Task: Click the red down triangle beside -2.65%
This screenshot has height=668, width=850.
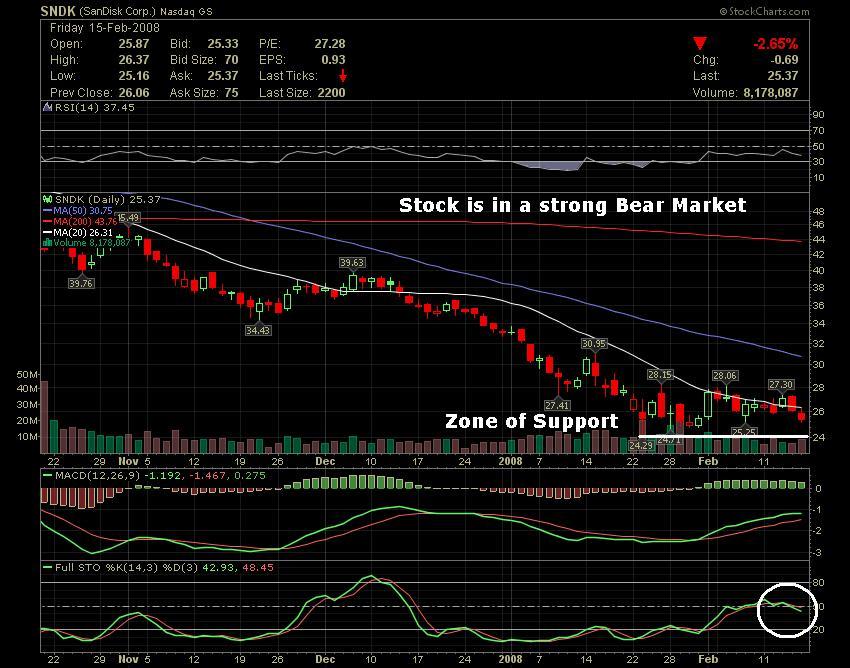Action: click(x=700, y=43)
